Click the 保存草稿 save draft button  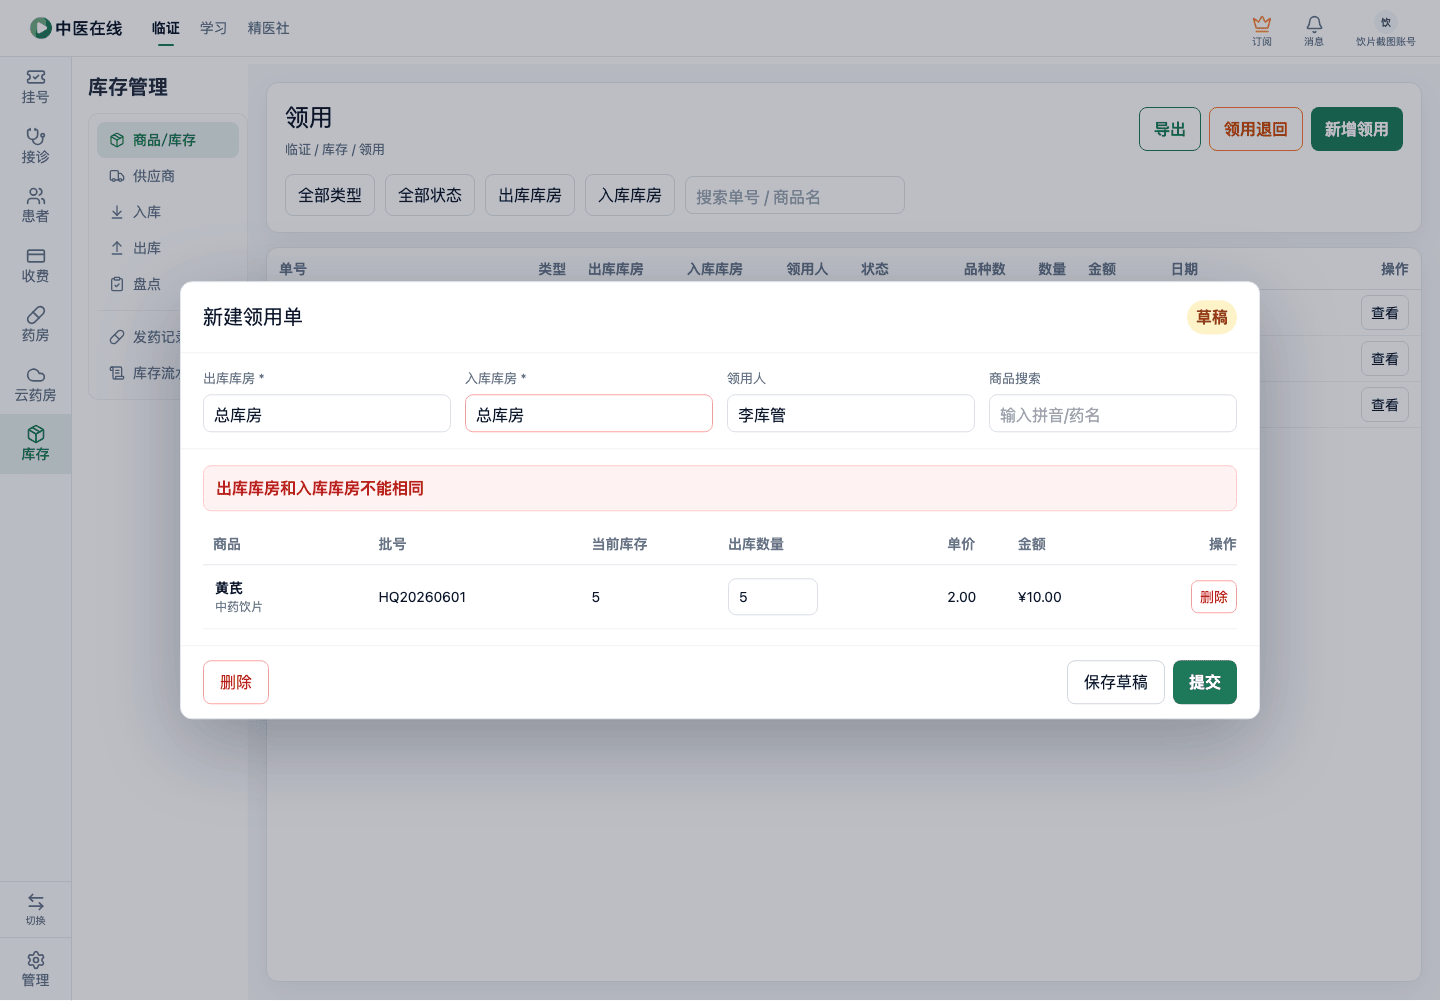click(1116, 682)
